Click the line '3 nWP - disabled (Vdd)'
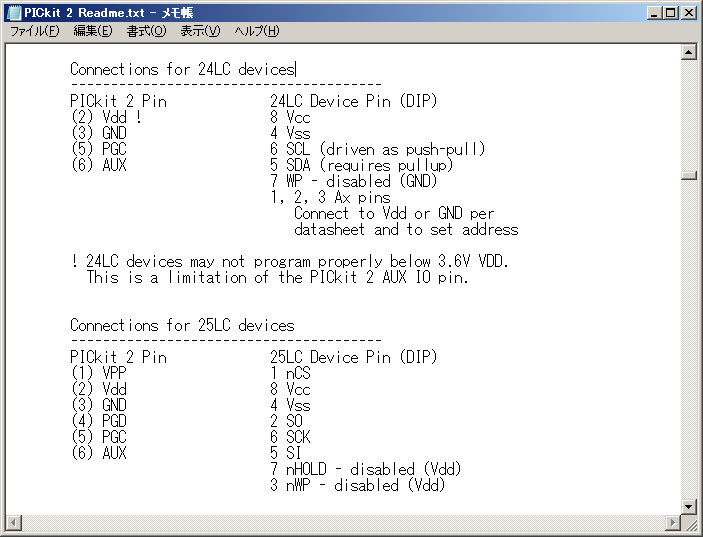This screenshot has height=537, width=703. (x=357, y=485)
